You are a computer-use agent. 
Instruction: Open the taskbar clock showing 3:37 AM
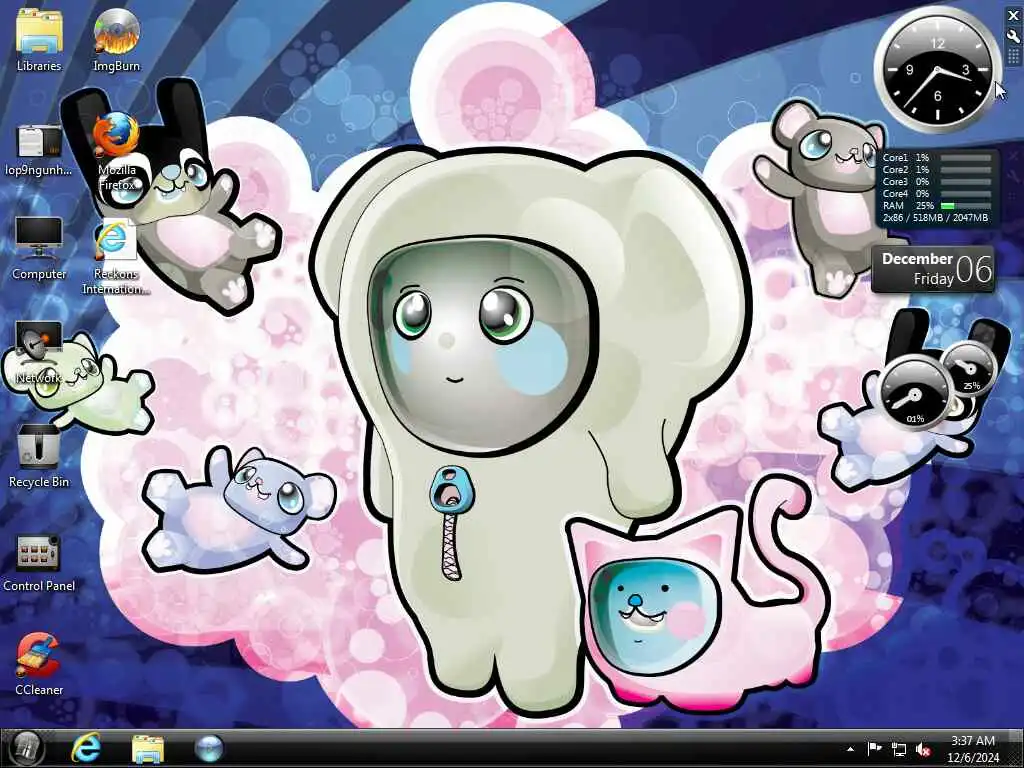point(973,749)
